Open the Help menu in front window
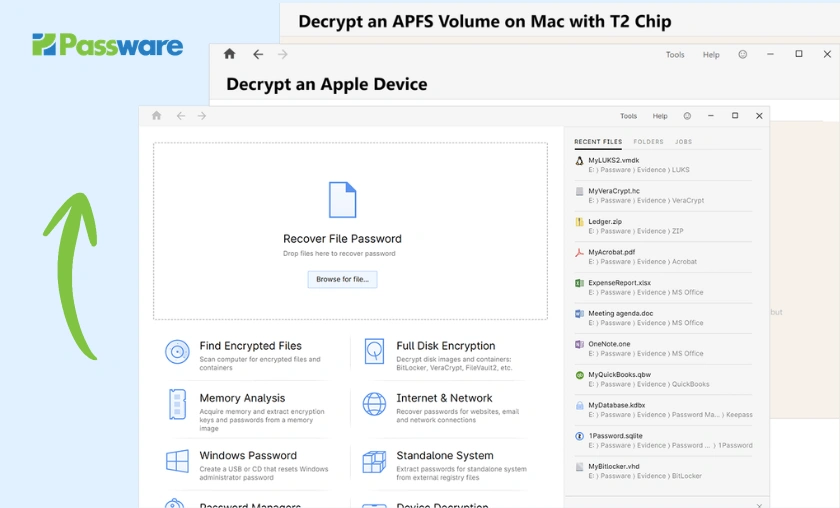This screenshot has width=840, height=508. tap(660, 116)
